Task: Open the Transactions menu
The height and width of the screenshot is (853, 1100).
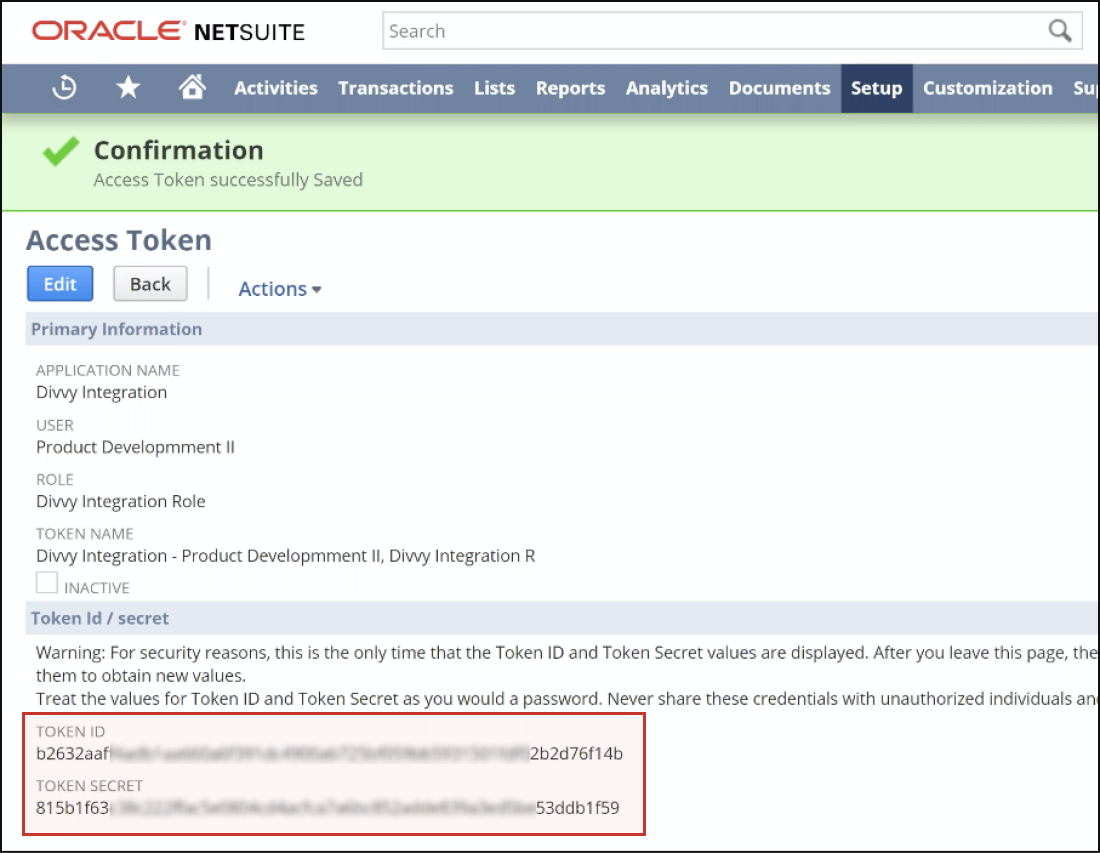Action: click(395, 88)
